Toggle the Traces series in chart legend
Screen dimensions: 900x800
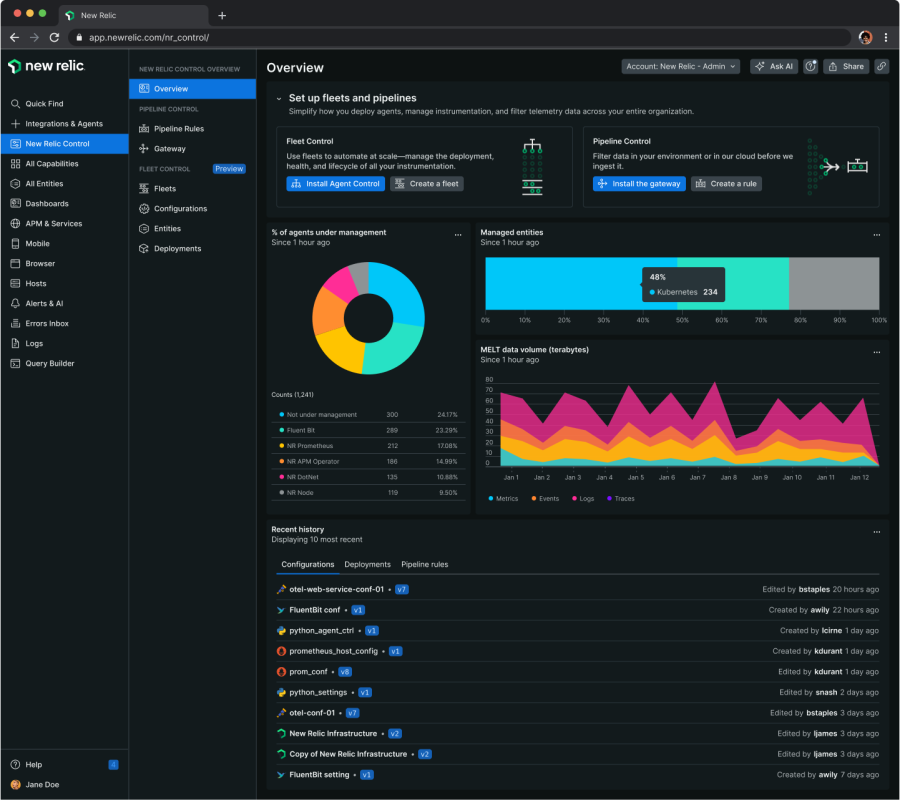coord(624,498)
